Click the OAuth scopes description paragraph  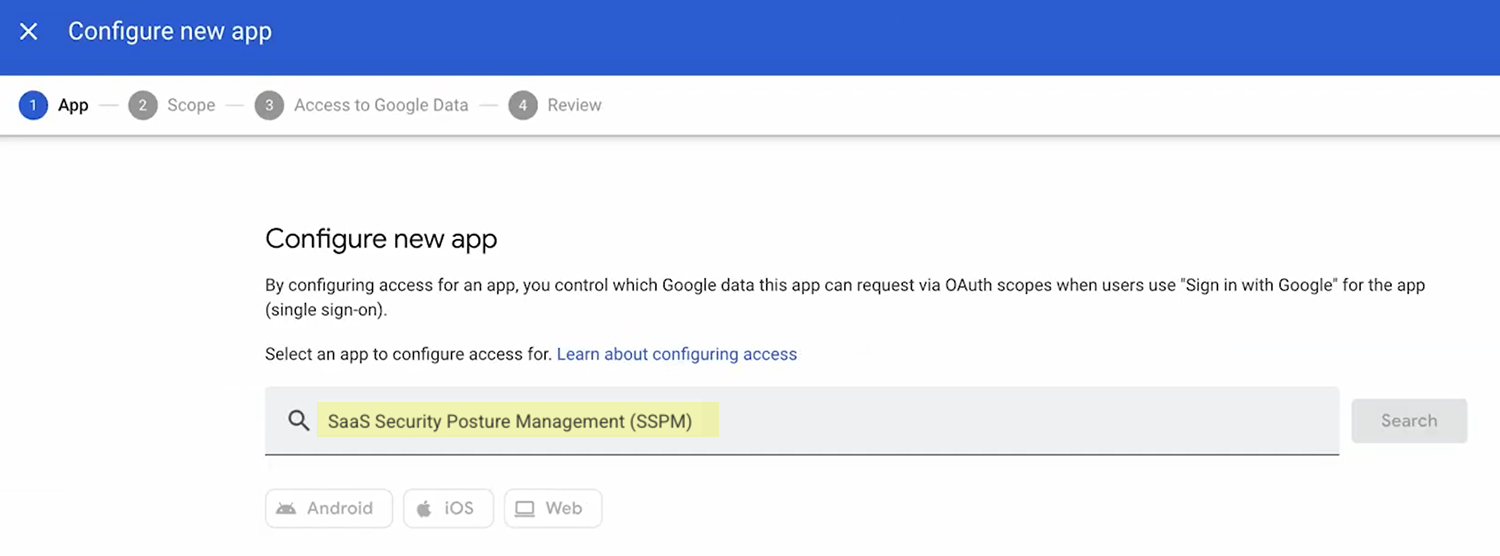coord(845,298)
